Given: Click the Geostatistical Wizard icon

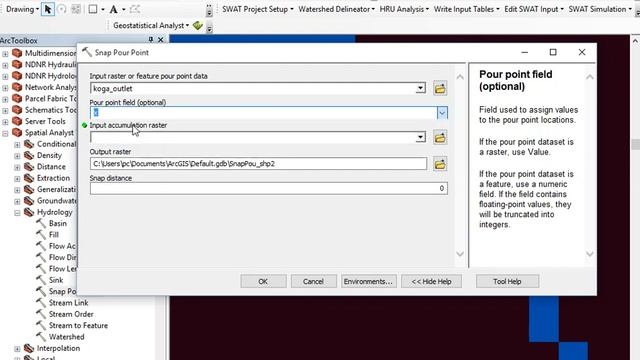Looking at the screenshot, I should pyautogui.click(x=198, y=25).
